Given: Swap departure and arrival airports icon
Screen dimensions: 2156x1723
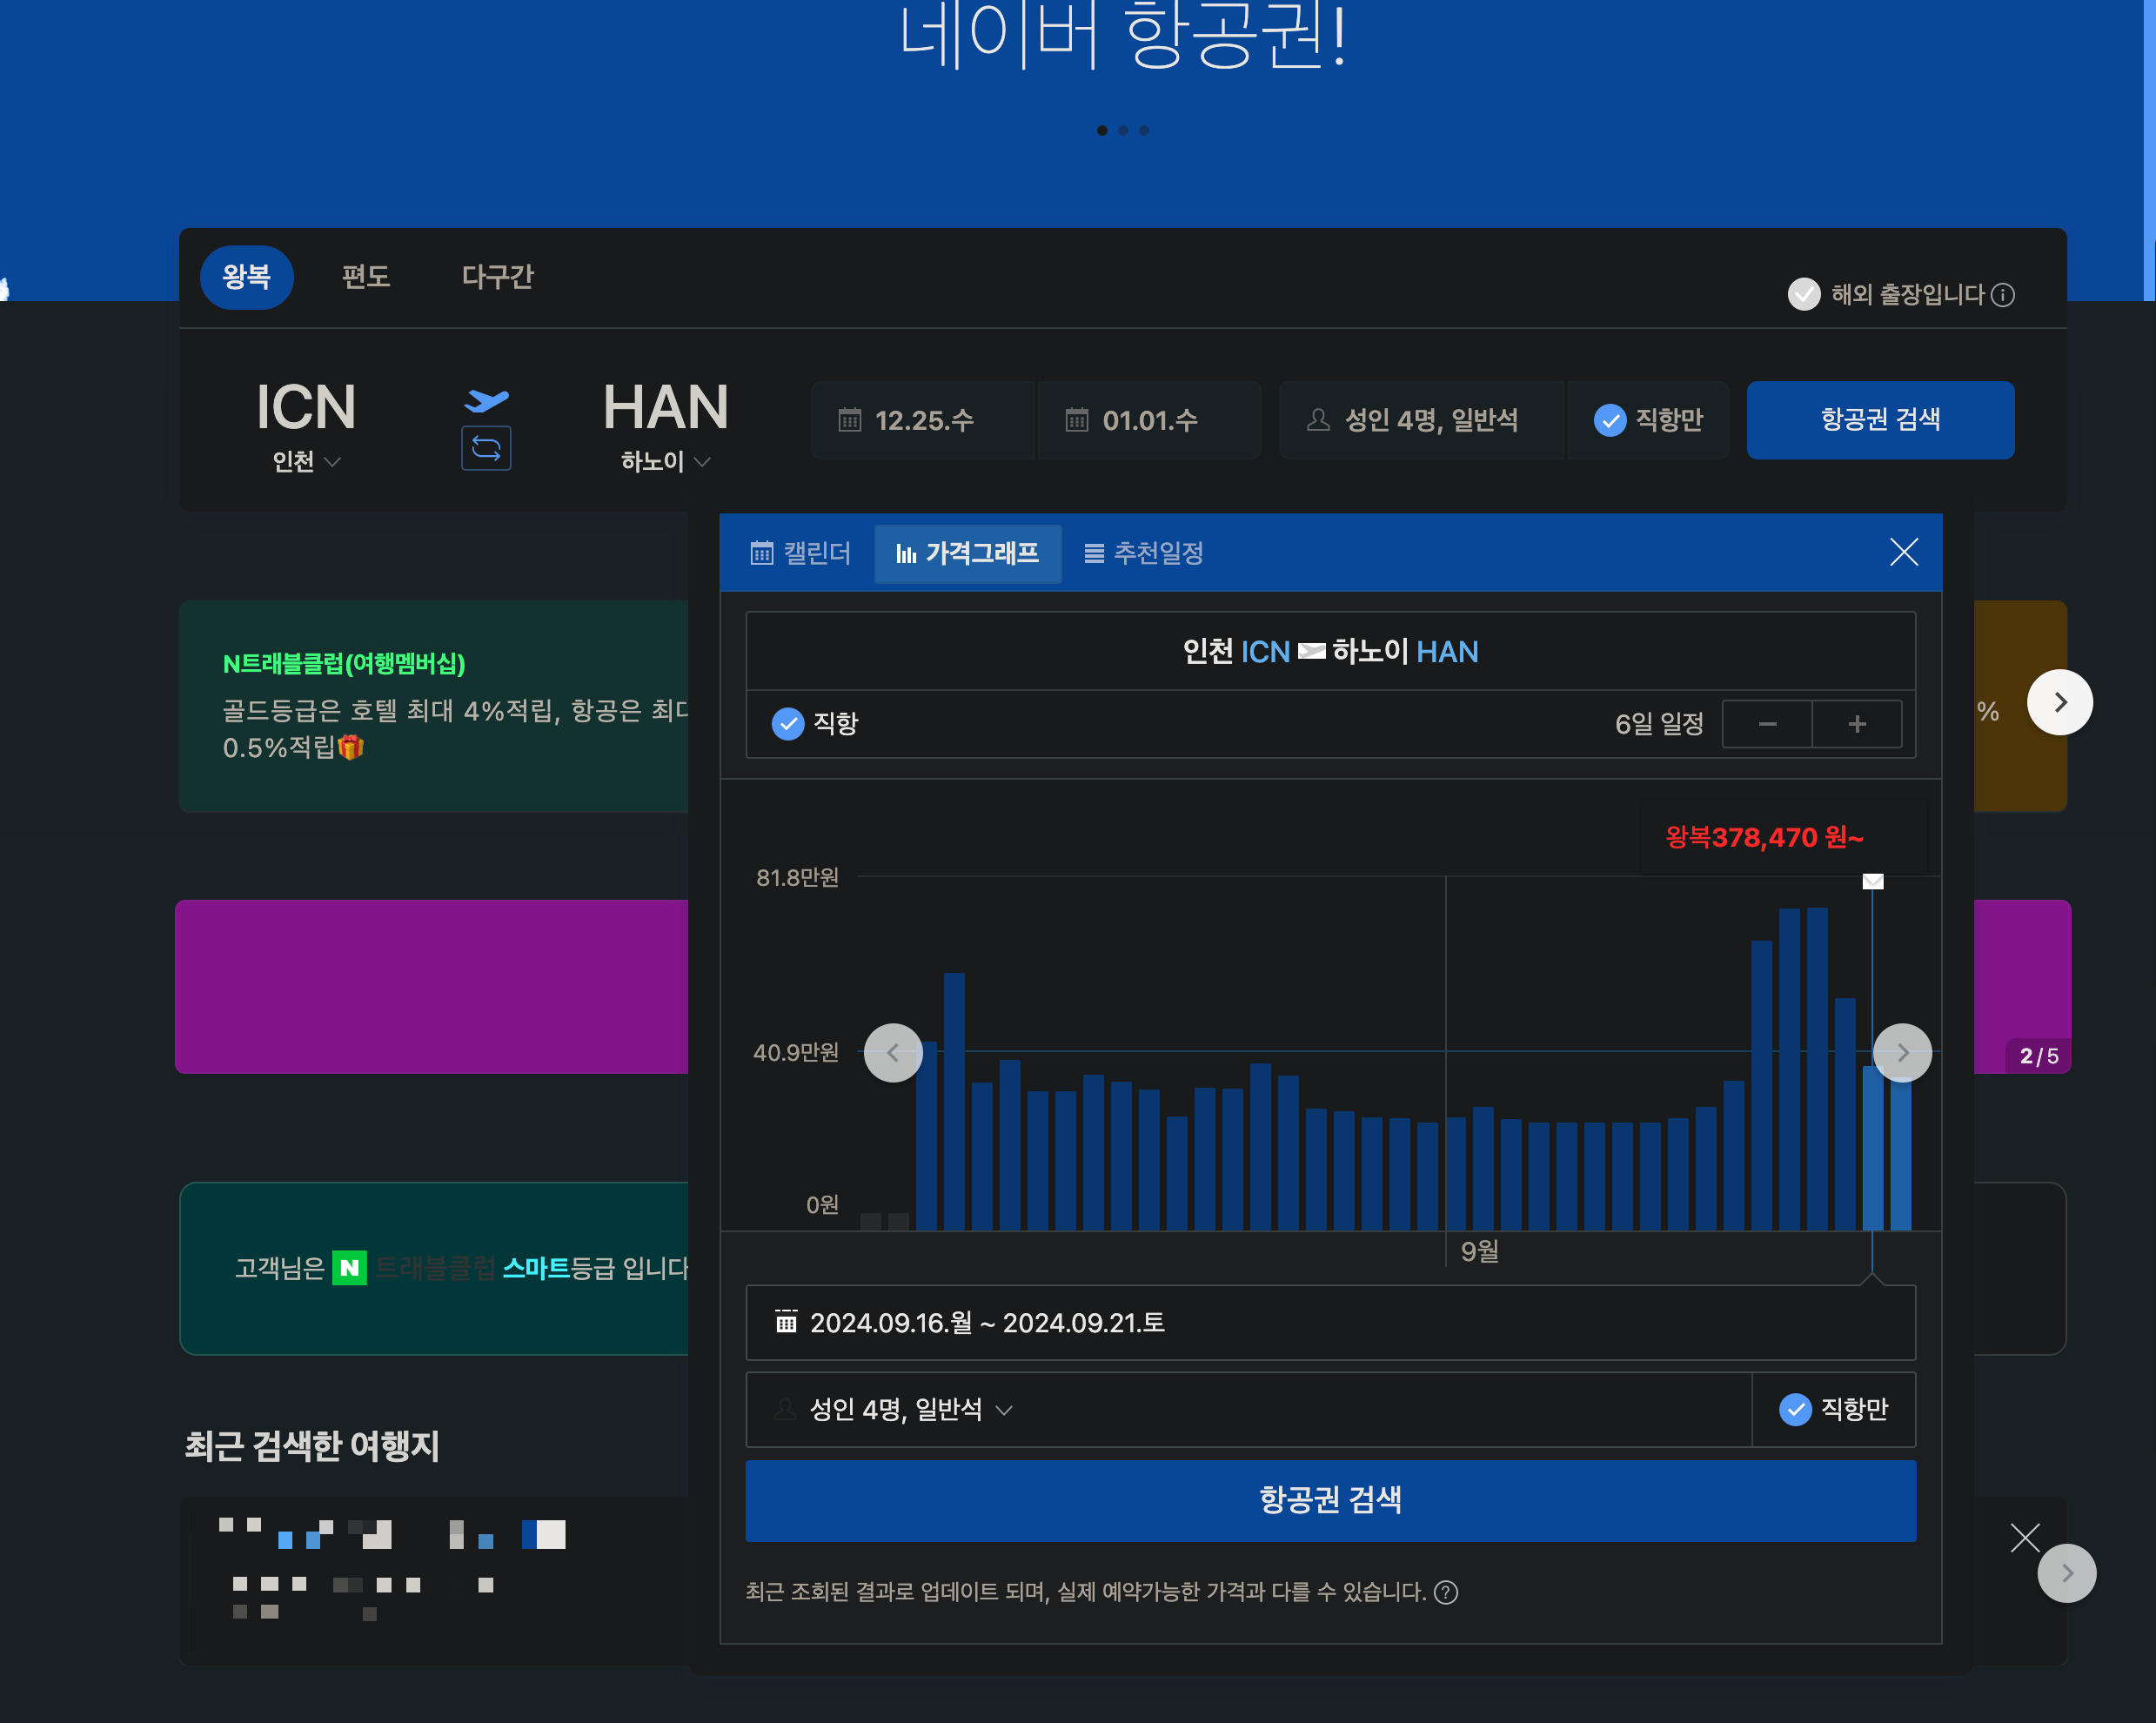Looking at the screenshot, I should pos(486,448).
